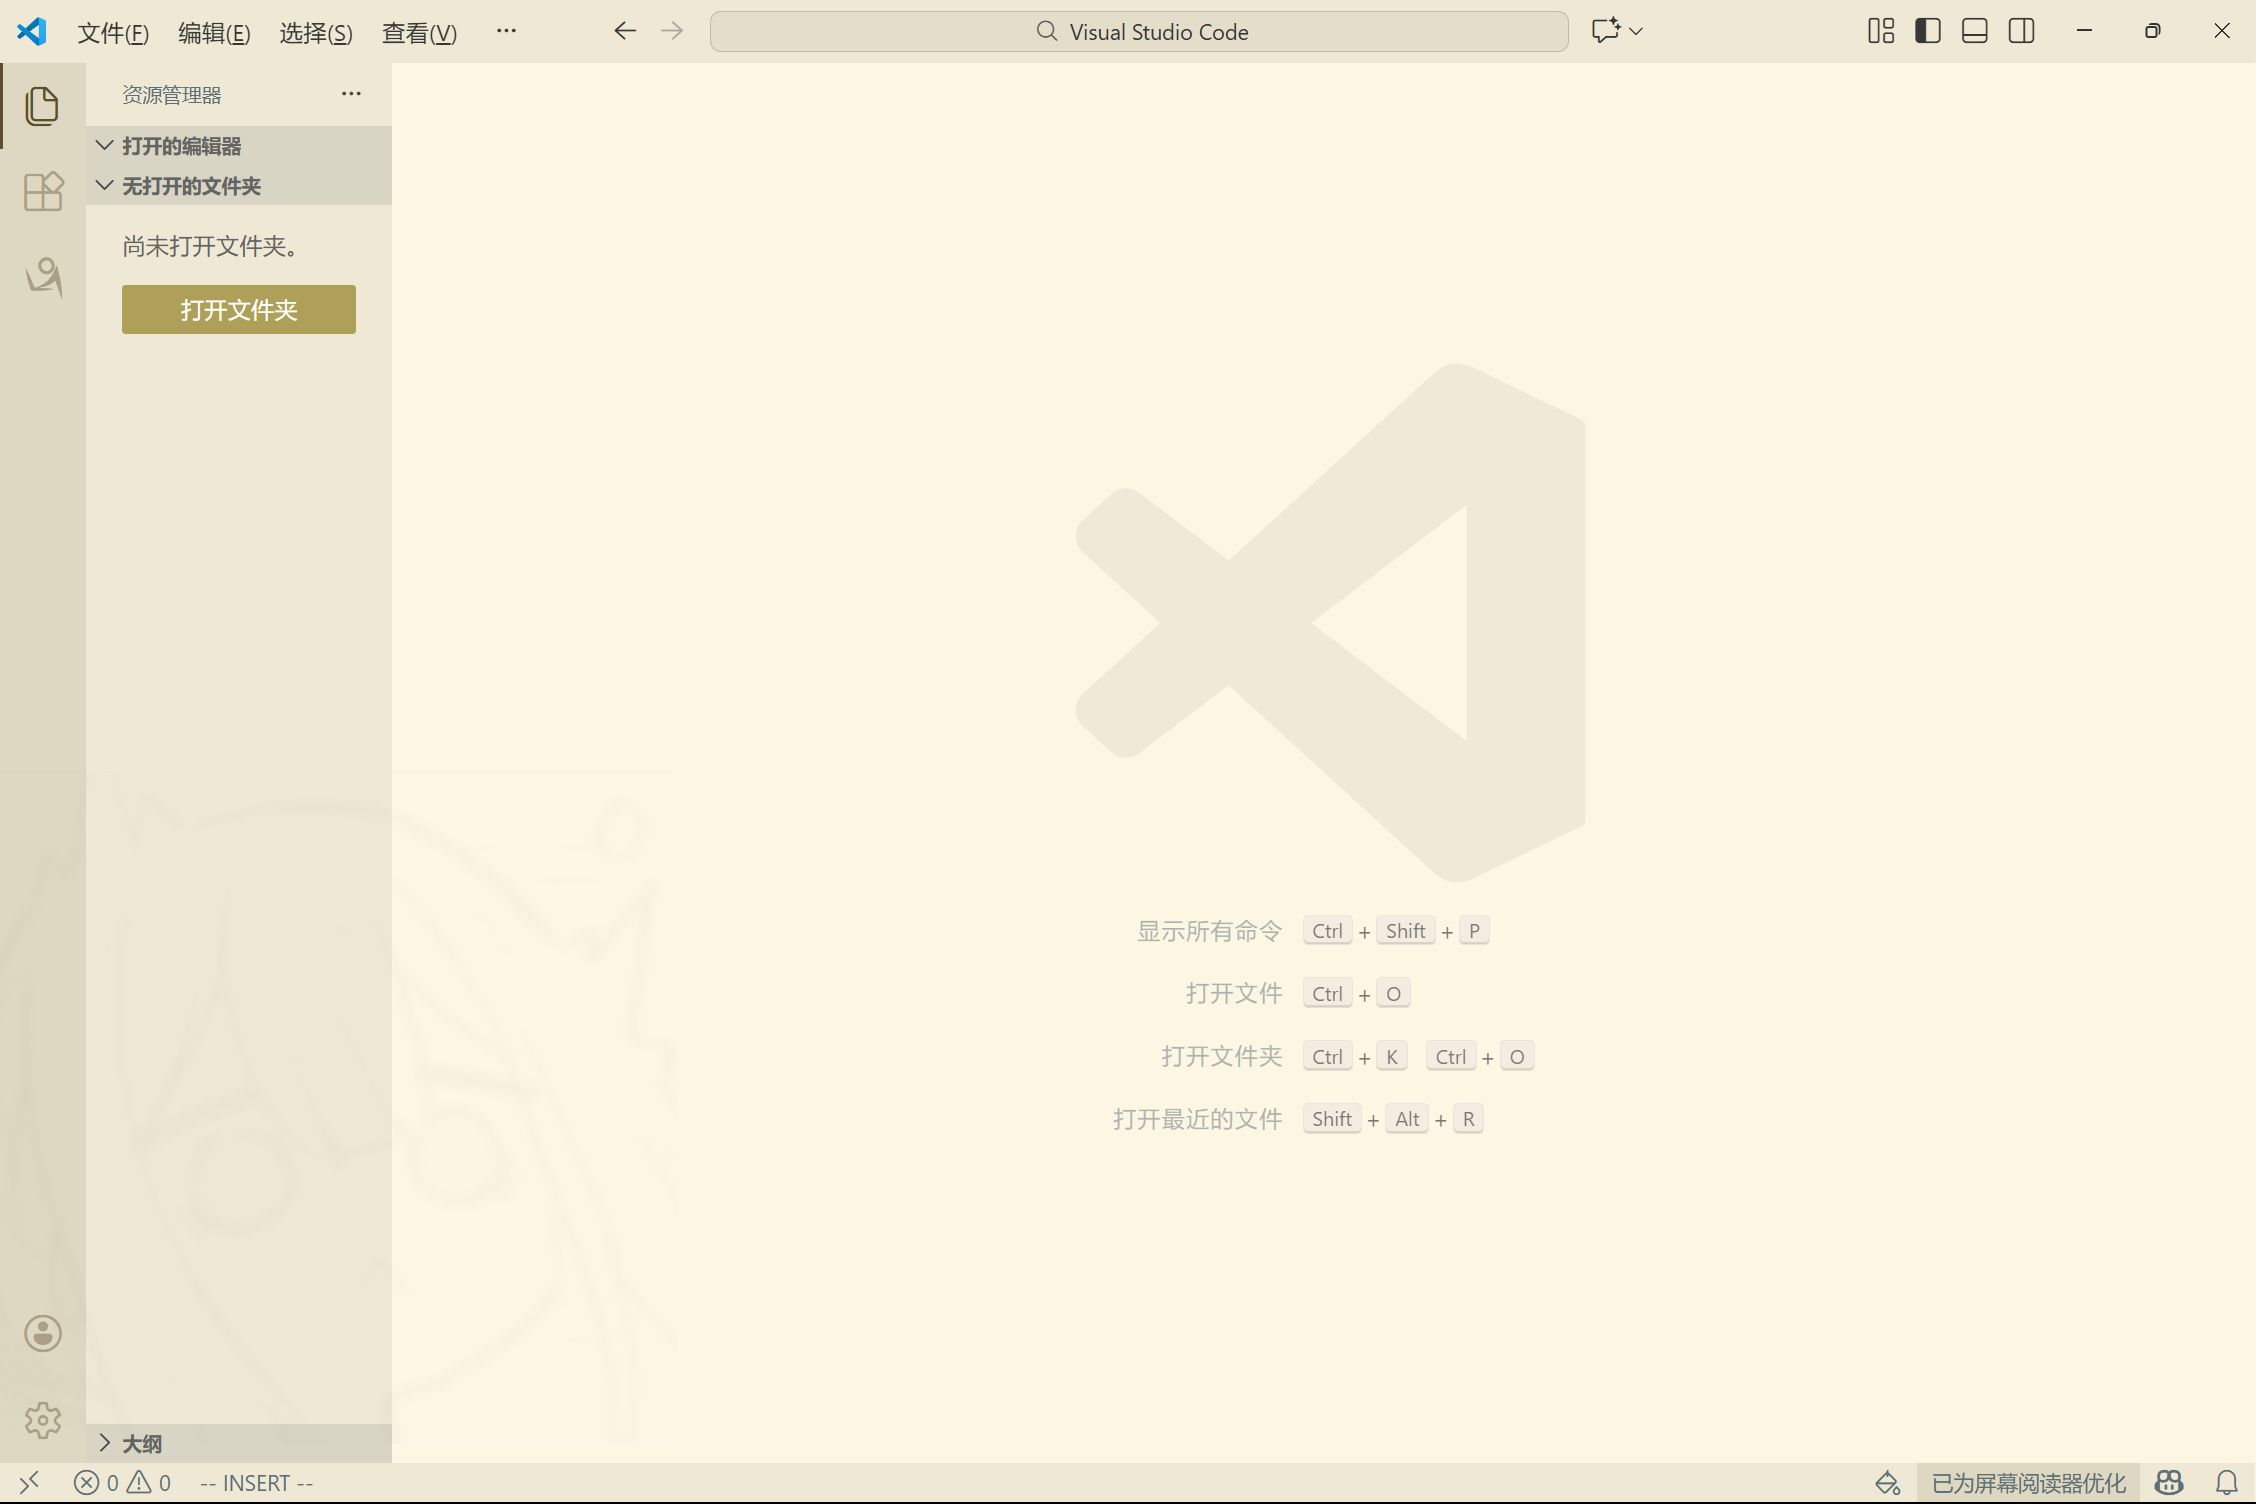Image resolution: width=2256 pixels, height=1504 pixels.
Task: Open the Customize Layout icon
Action: (1881, 31)
